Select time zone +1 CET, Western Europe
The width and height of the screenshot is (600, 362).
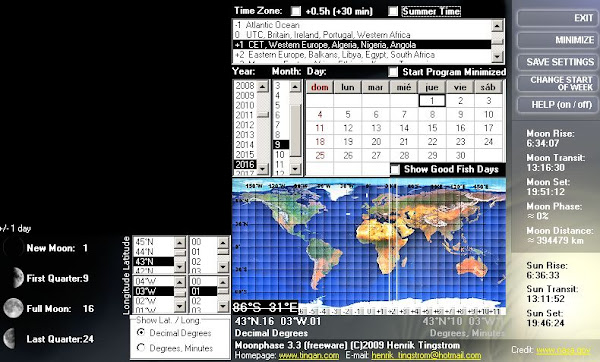(x=362, y=45)
